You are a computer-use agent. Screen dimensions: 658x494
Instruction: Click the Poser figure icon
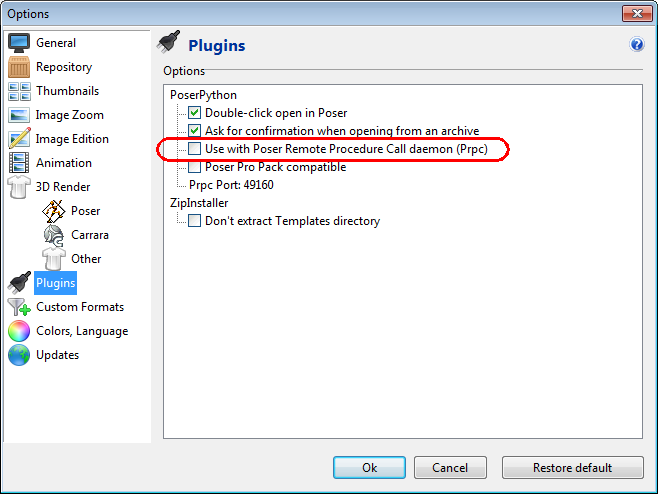click(54, 211)
